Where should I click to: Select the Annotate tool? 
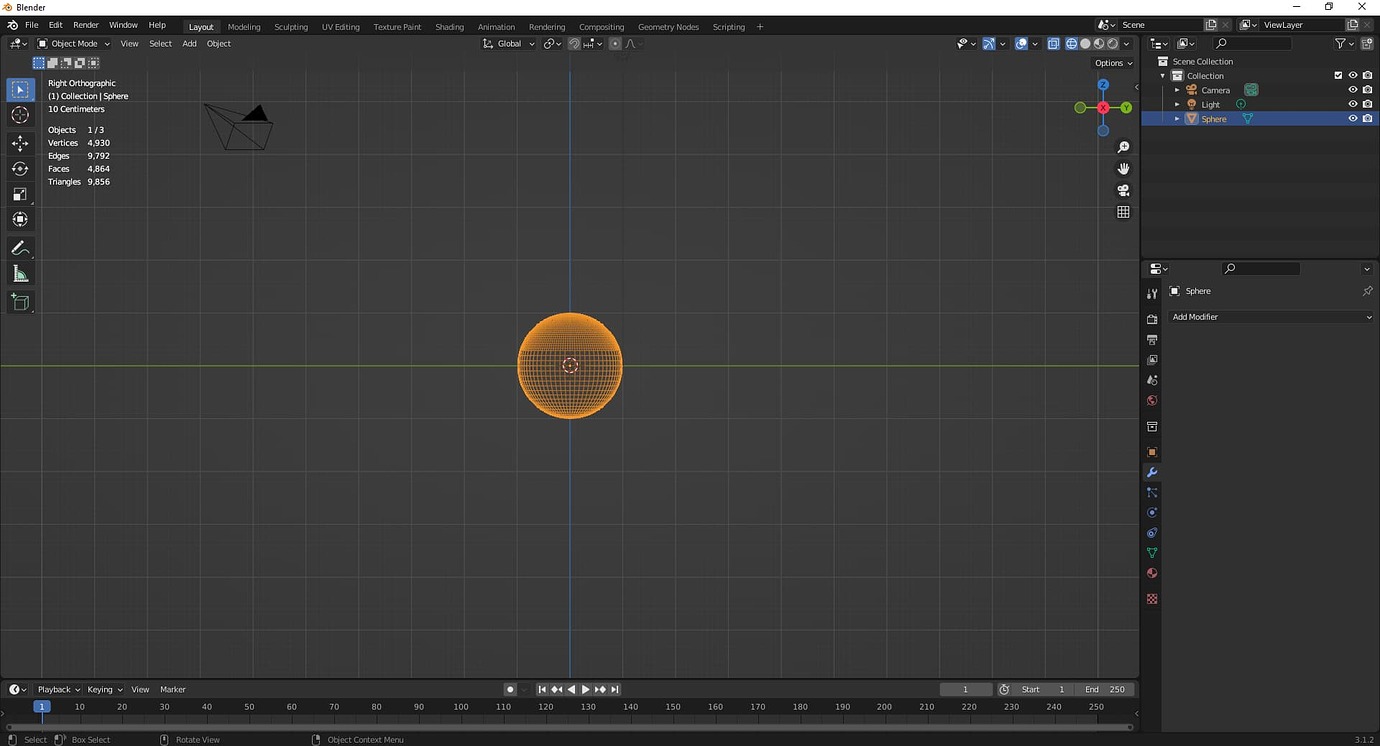(x=20, y=247)
